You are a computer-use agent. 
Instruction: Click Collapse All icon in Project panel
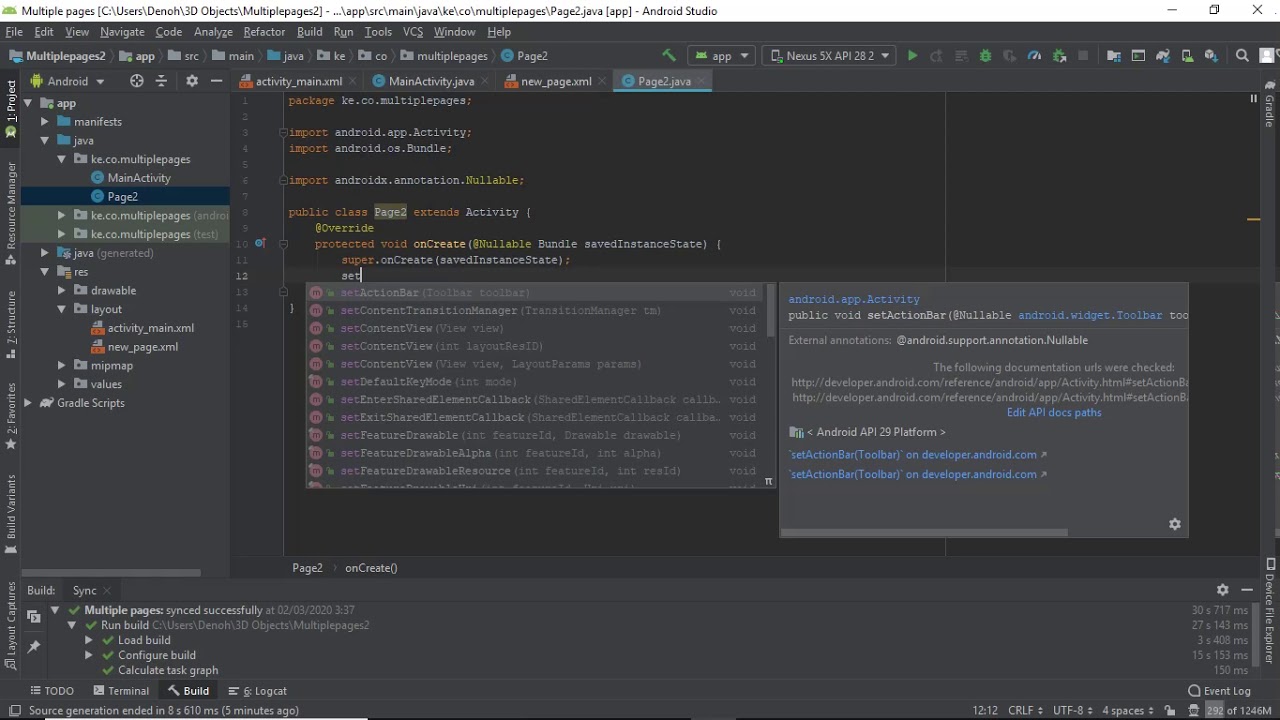pos(161,81)
